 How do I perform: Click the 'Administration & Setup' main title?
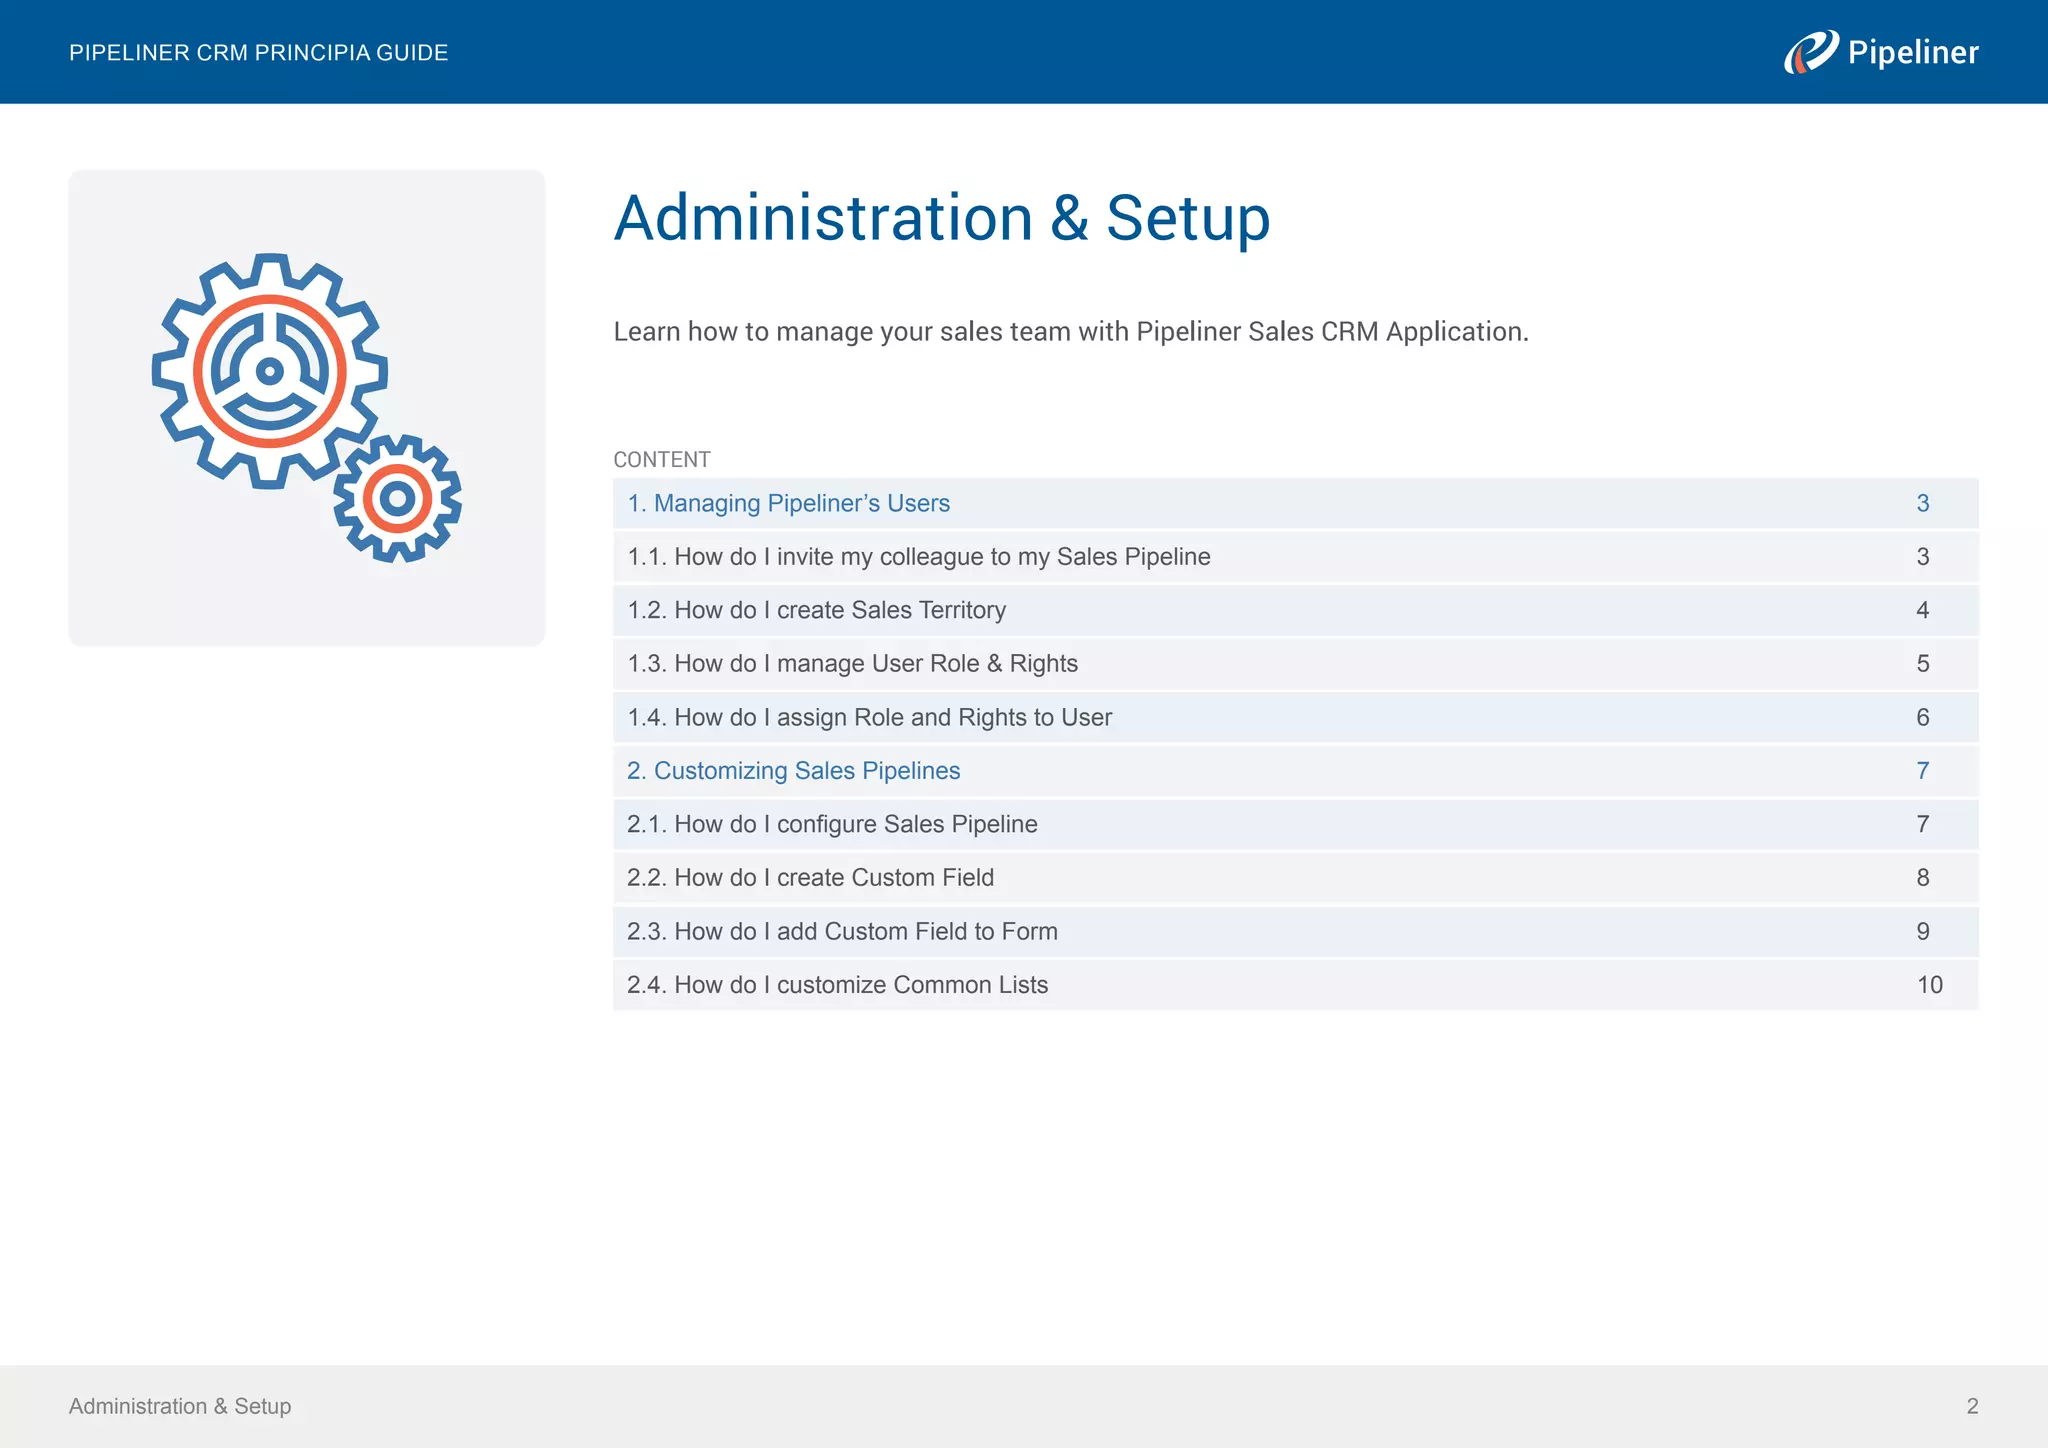coord(941,218)
